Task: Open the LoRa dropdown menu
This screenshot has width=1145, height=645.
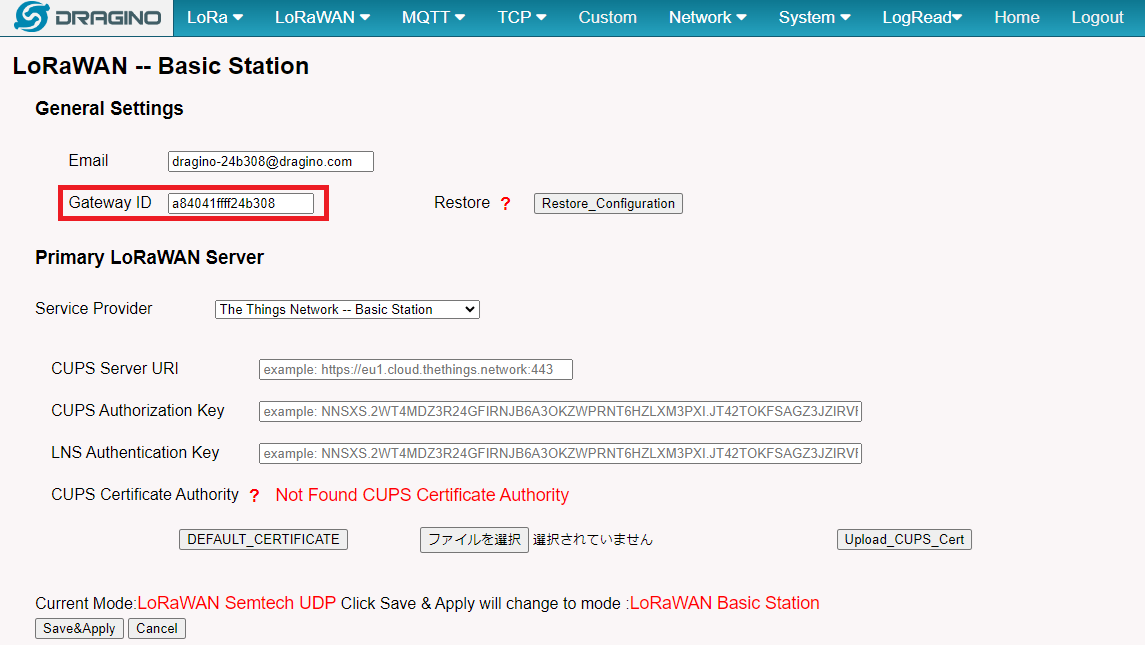Action: 215,18
